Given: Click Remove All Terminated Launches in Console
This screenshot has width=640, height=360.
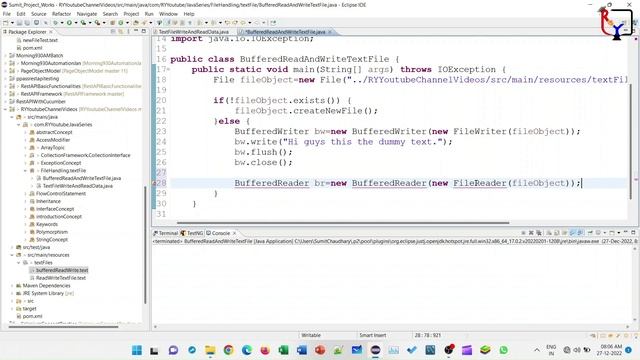Looking at the screenshot, I should click(539, 233).
